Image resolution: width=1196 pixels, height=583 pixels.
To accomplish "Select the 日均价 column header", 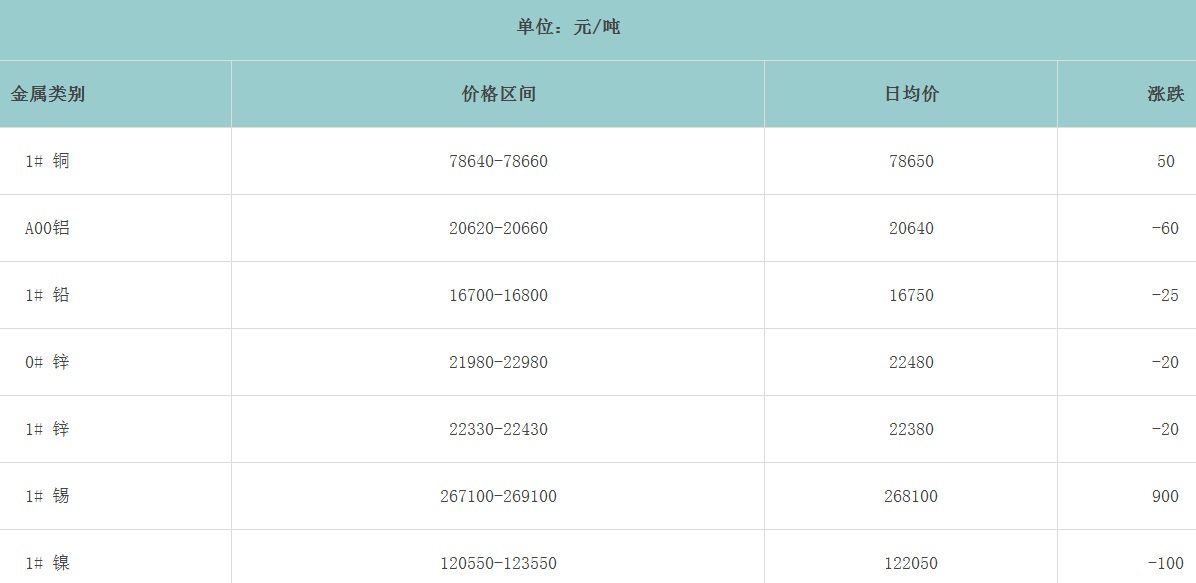I will (911, 94).
